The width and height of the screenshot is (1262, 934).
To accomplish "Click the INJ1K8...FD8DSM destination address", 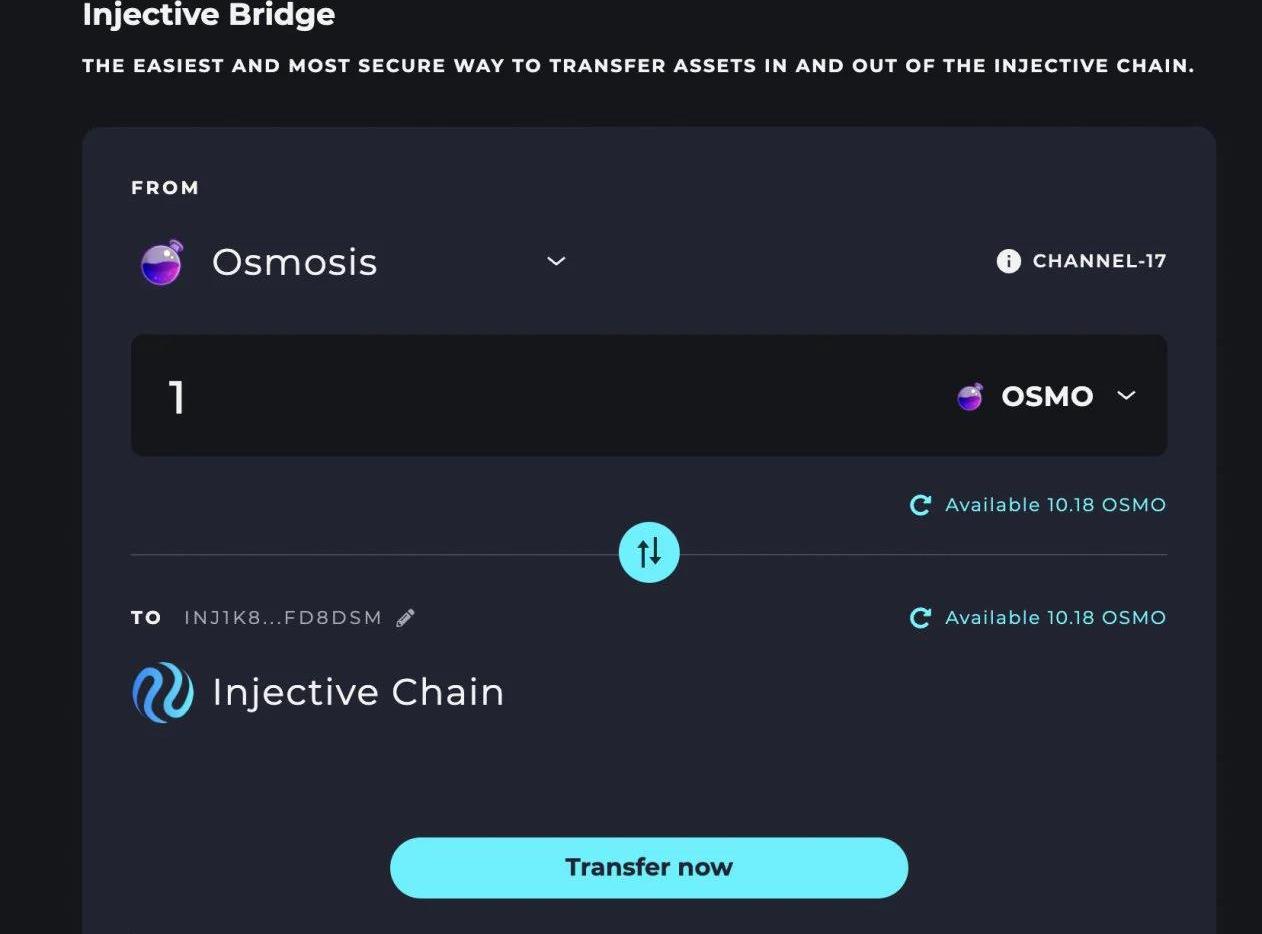I will click(x=283, y=618).
